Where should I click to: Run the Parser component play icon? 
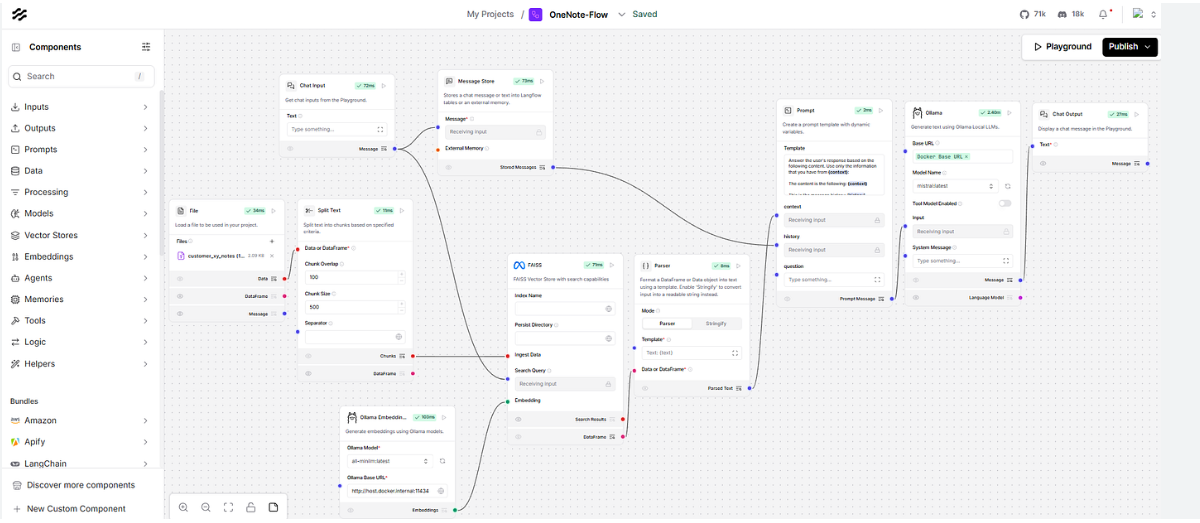tap(740, 265)
